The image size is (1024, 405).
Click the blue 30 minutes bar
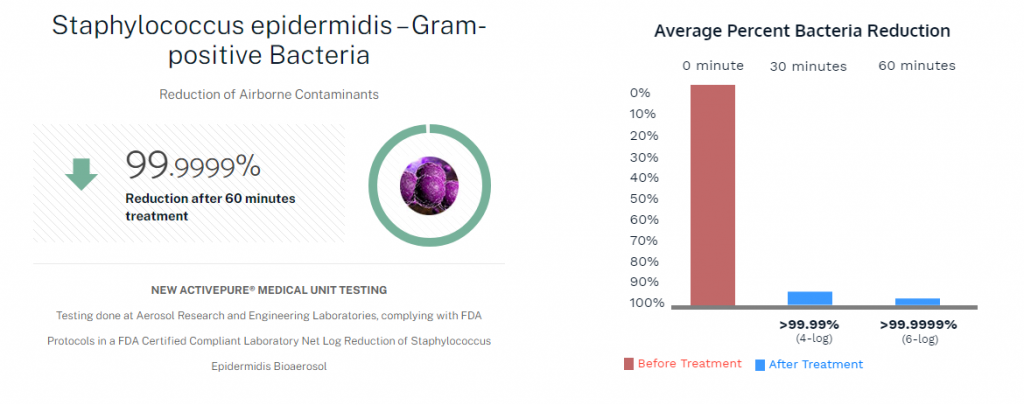tap(810, 298)
